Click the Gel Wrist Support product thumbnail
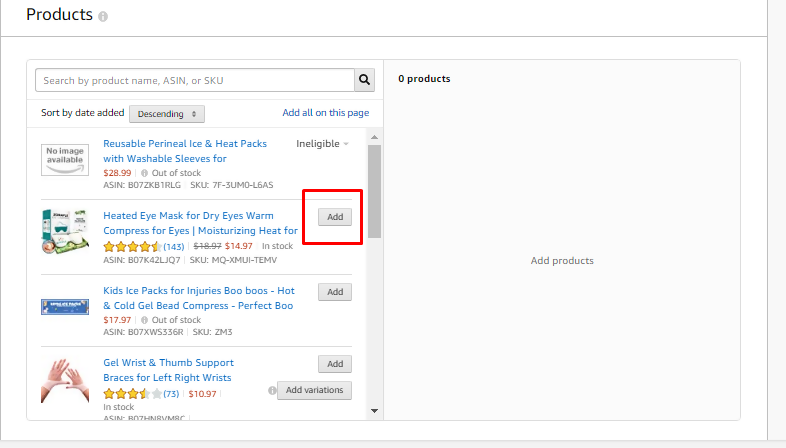This screenshot has height=448, width=786. tap(65, 381)
